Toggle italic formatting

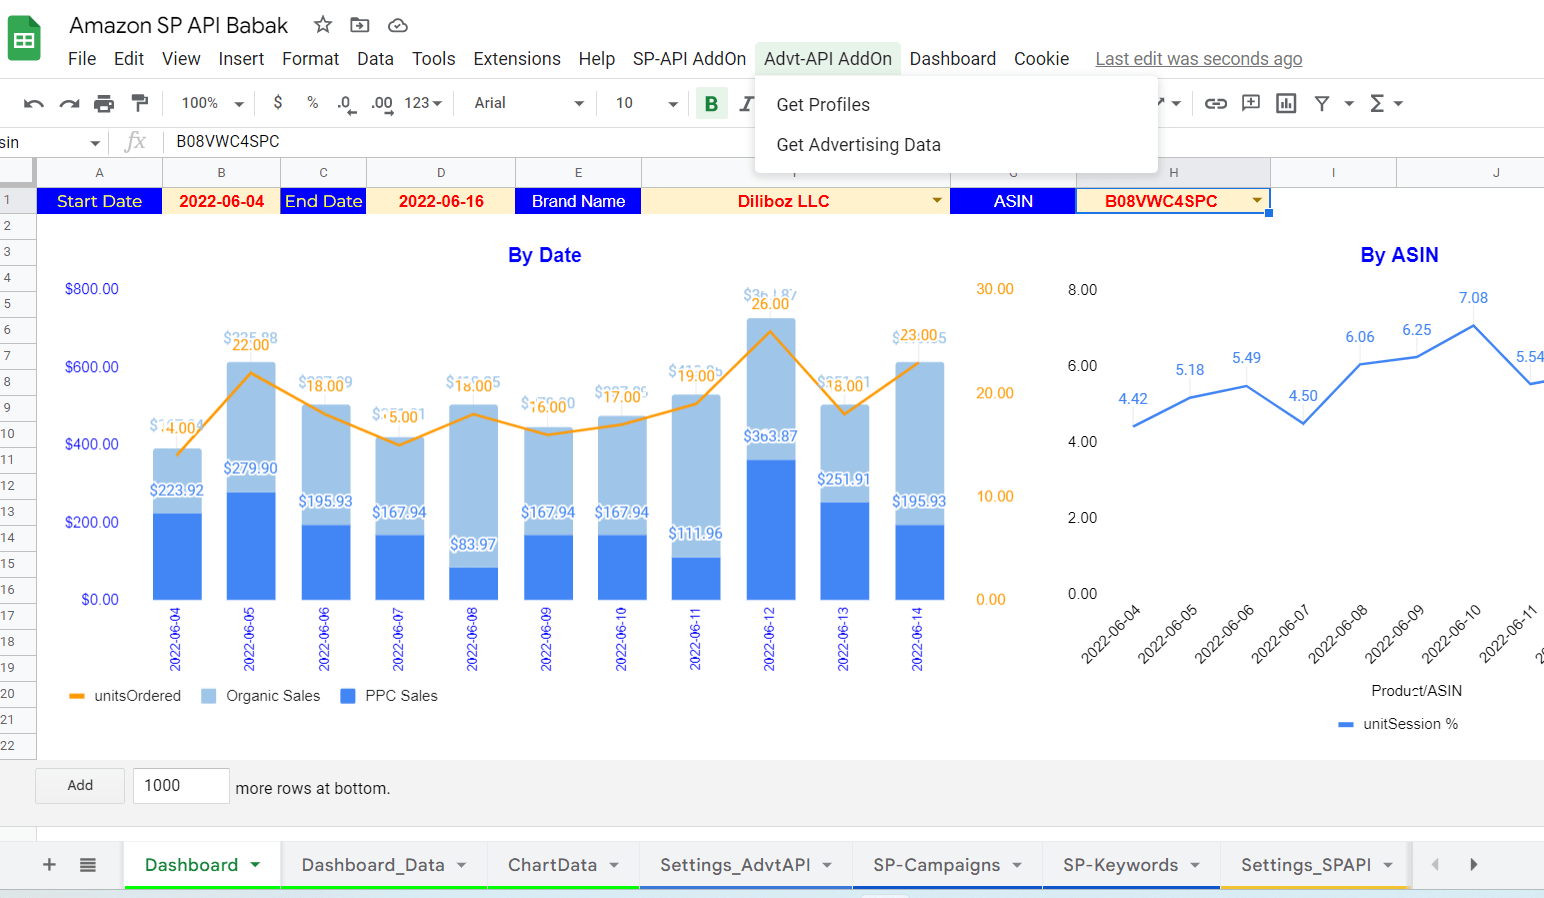(x=746, y=103)
